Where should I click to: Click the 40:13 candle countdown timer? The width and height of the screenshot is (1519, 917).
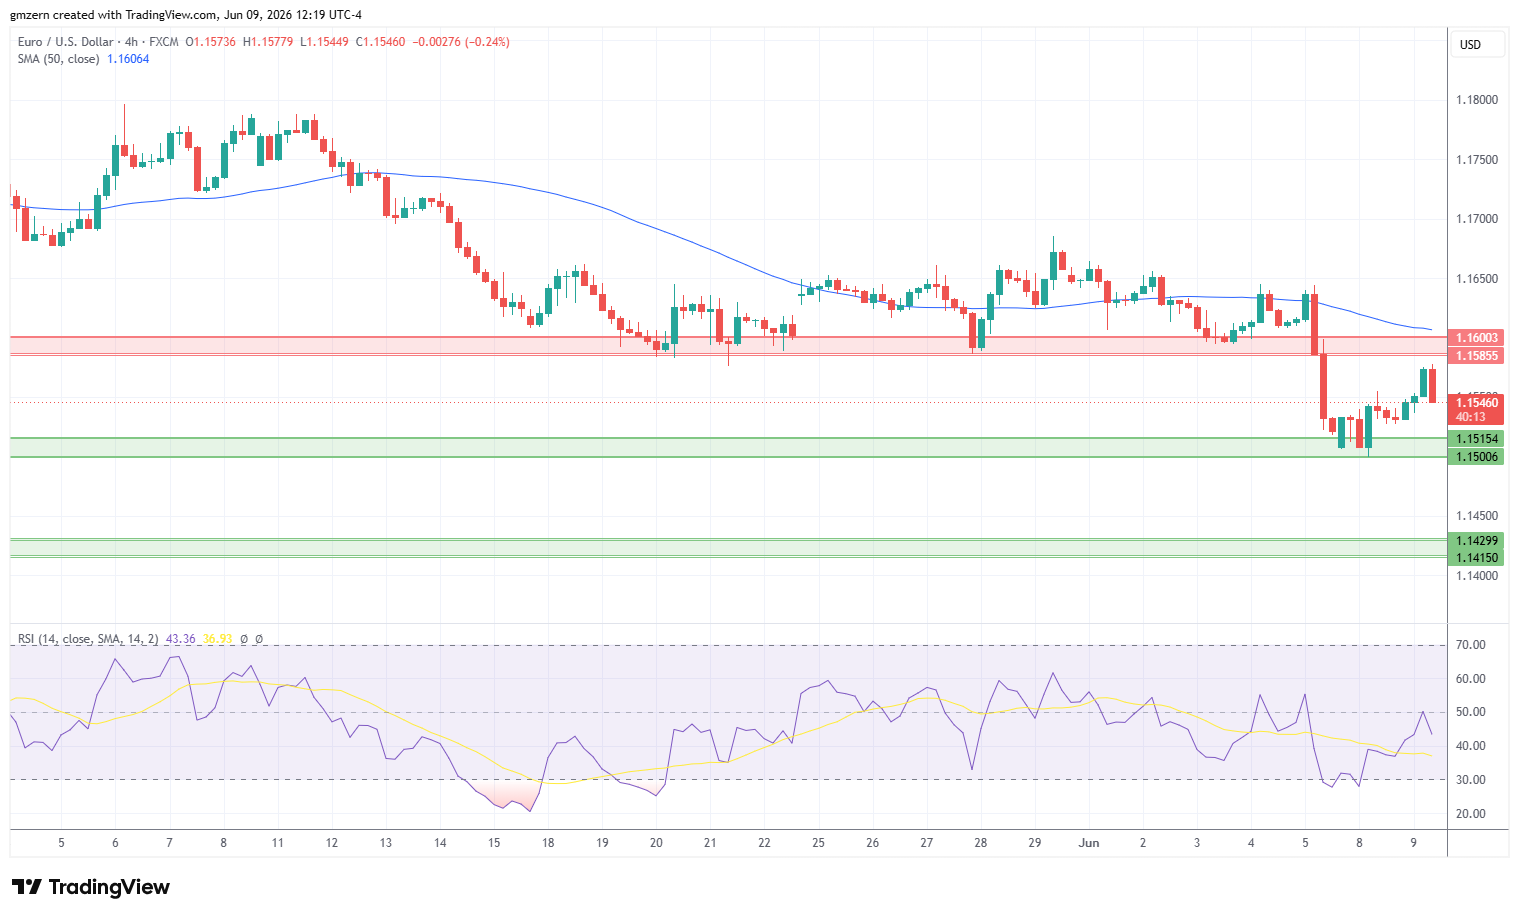click(1470, 417)
